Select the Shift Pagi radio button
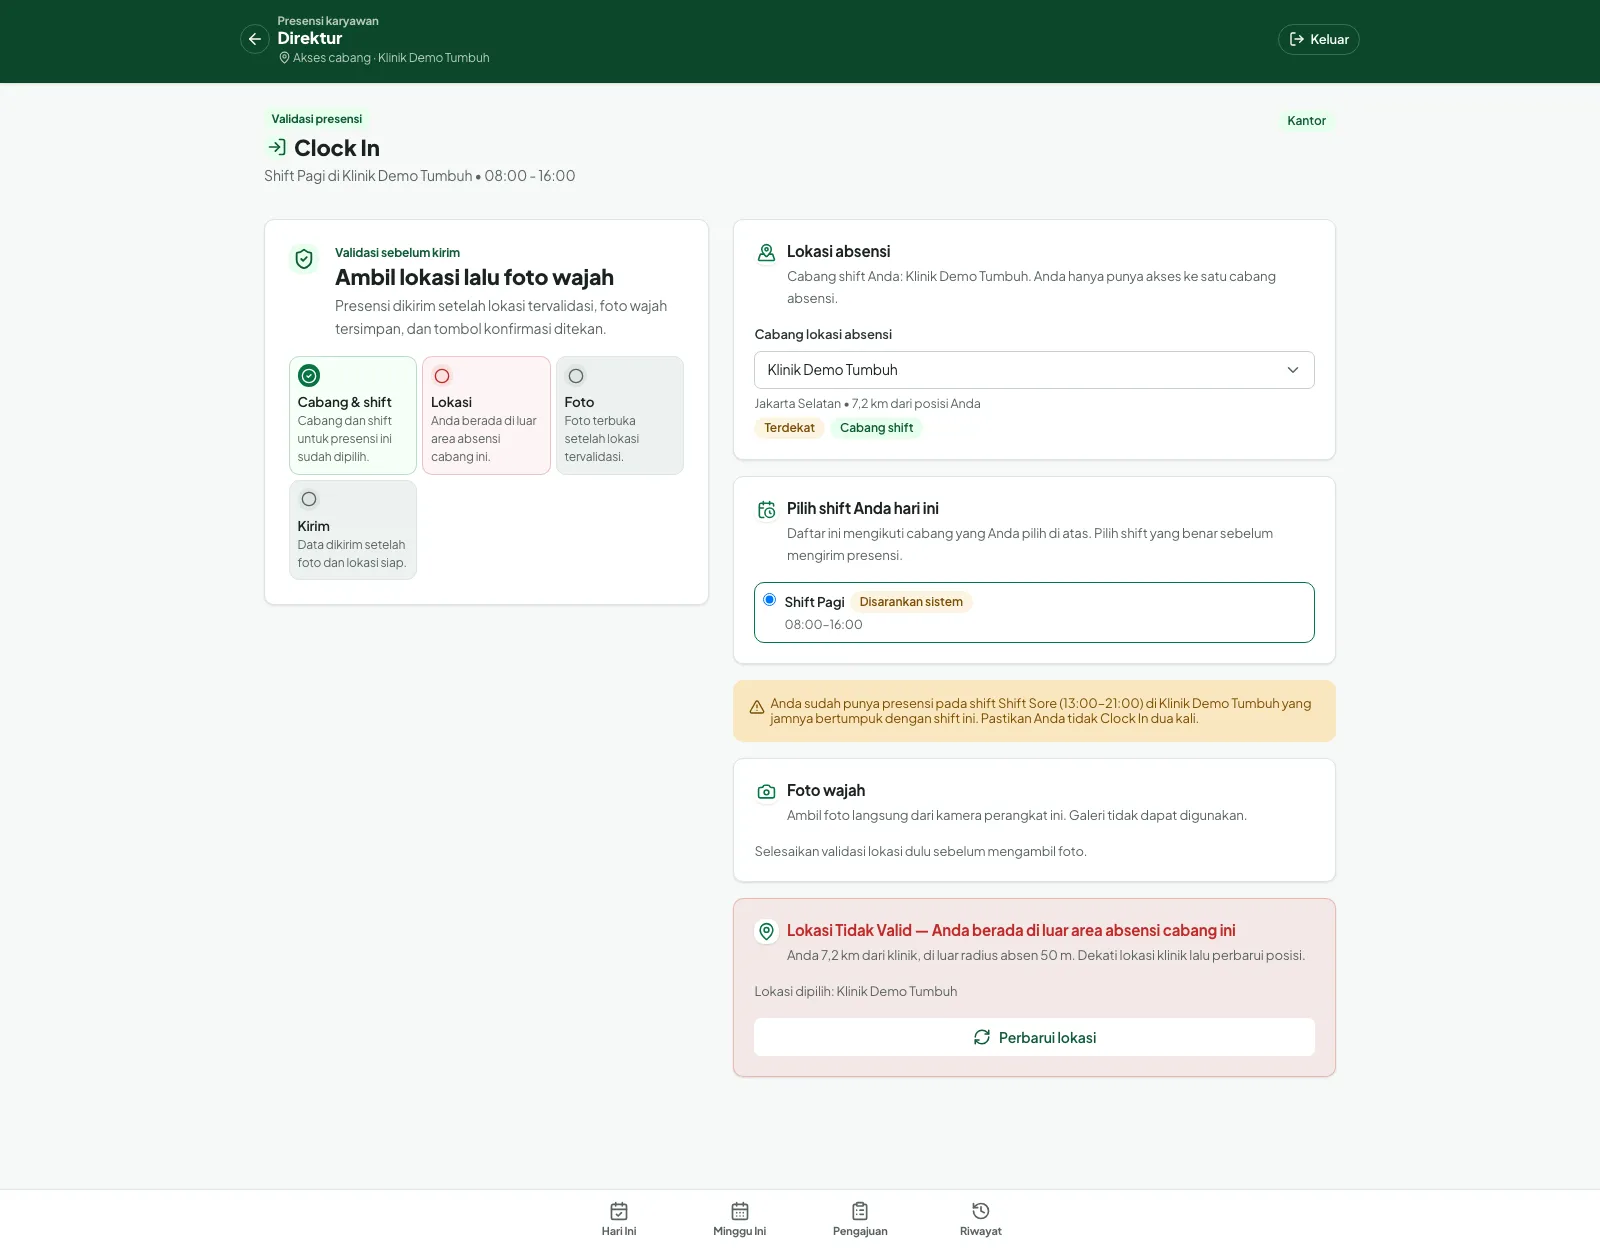Viewport: 1600px width, 1250px height. [769, 600]
